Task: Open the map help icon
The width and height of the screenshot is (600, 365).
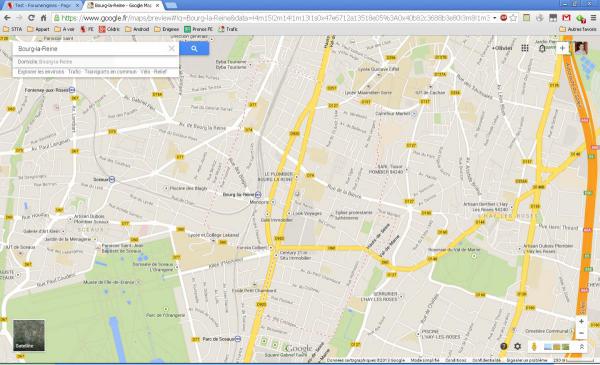Action: [504, 346]
